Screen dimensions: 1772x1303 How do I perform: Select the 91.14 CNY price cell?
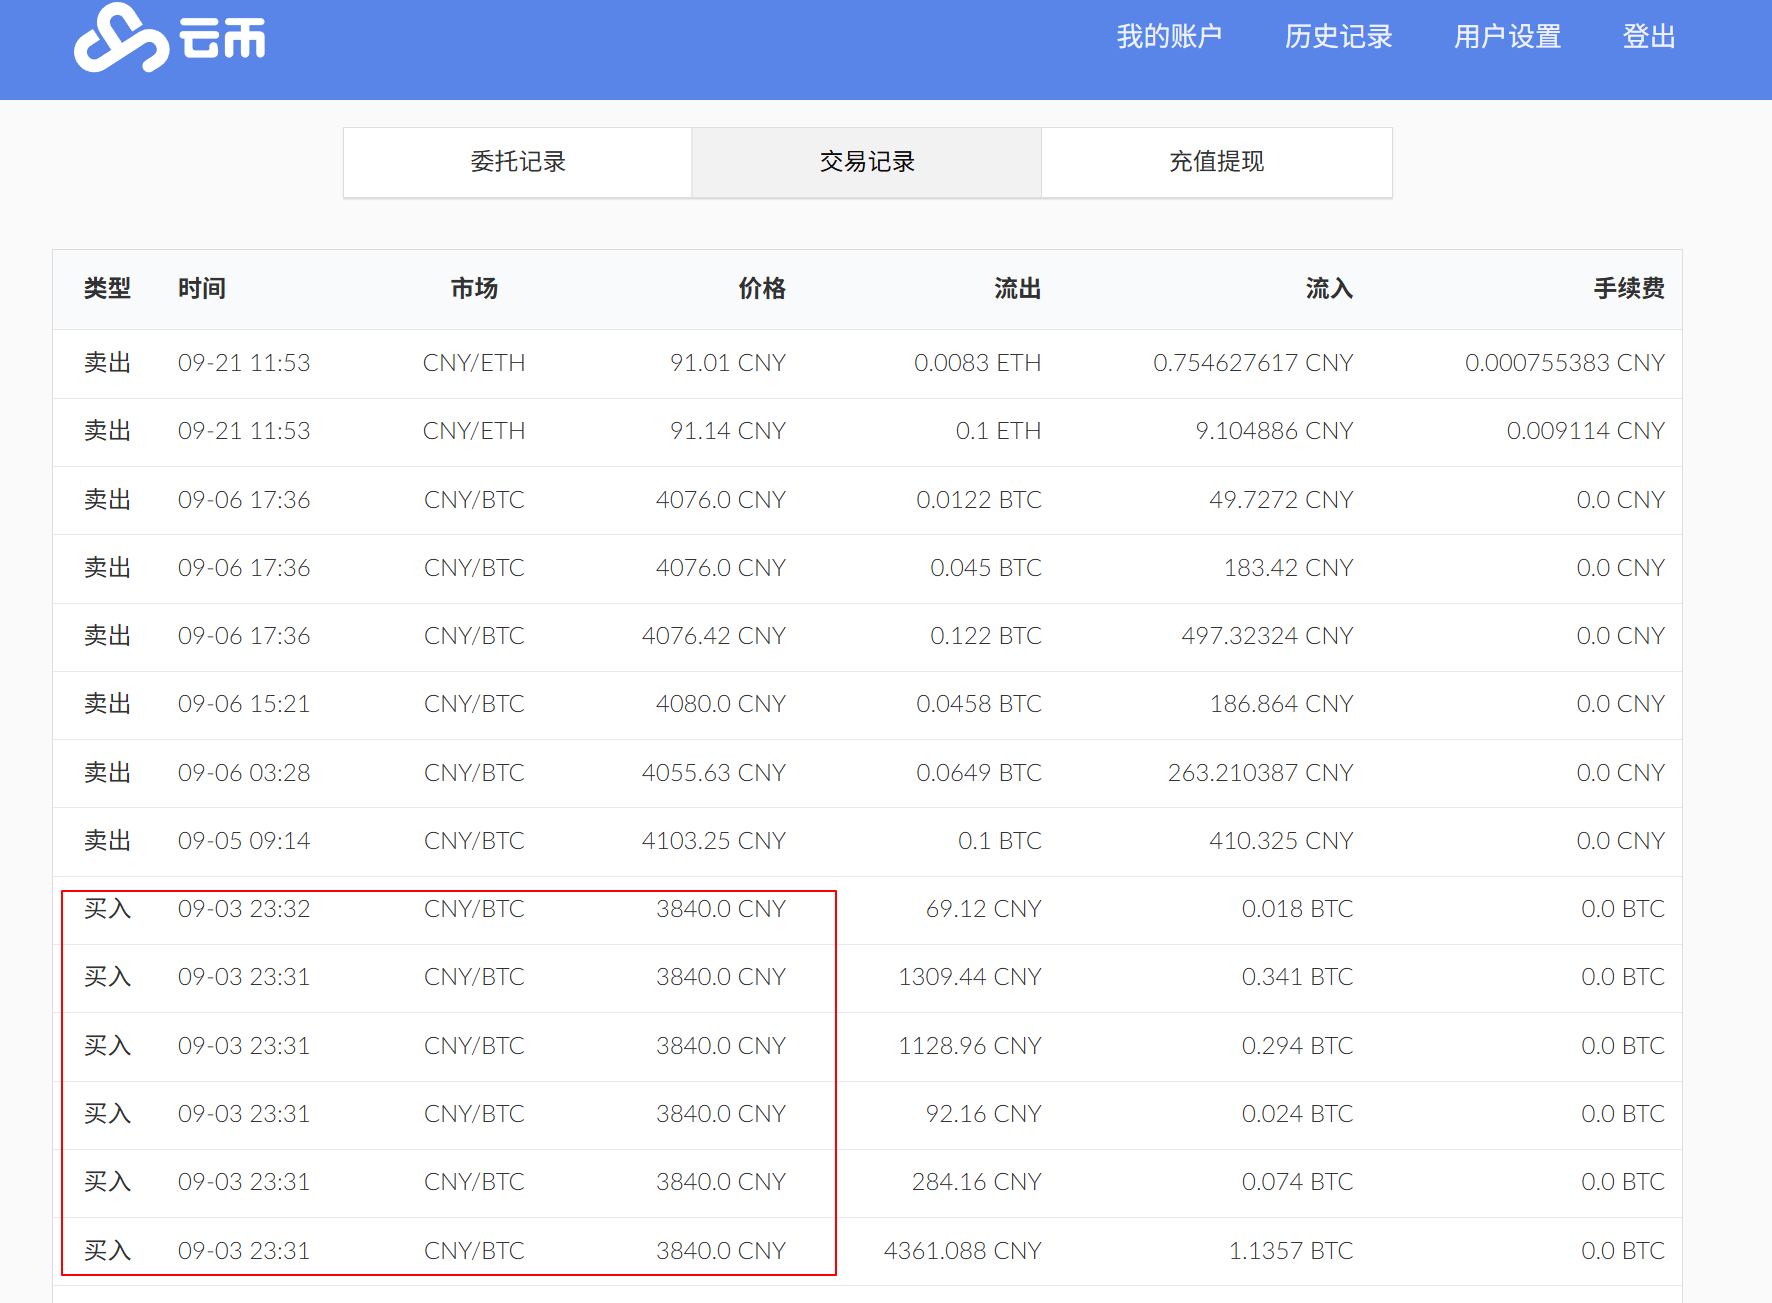(728, 431)
